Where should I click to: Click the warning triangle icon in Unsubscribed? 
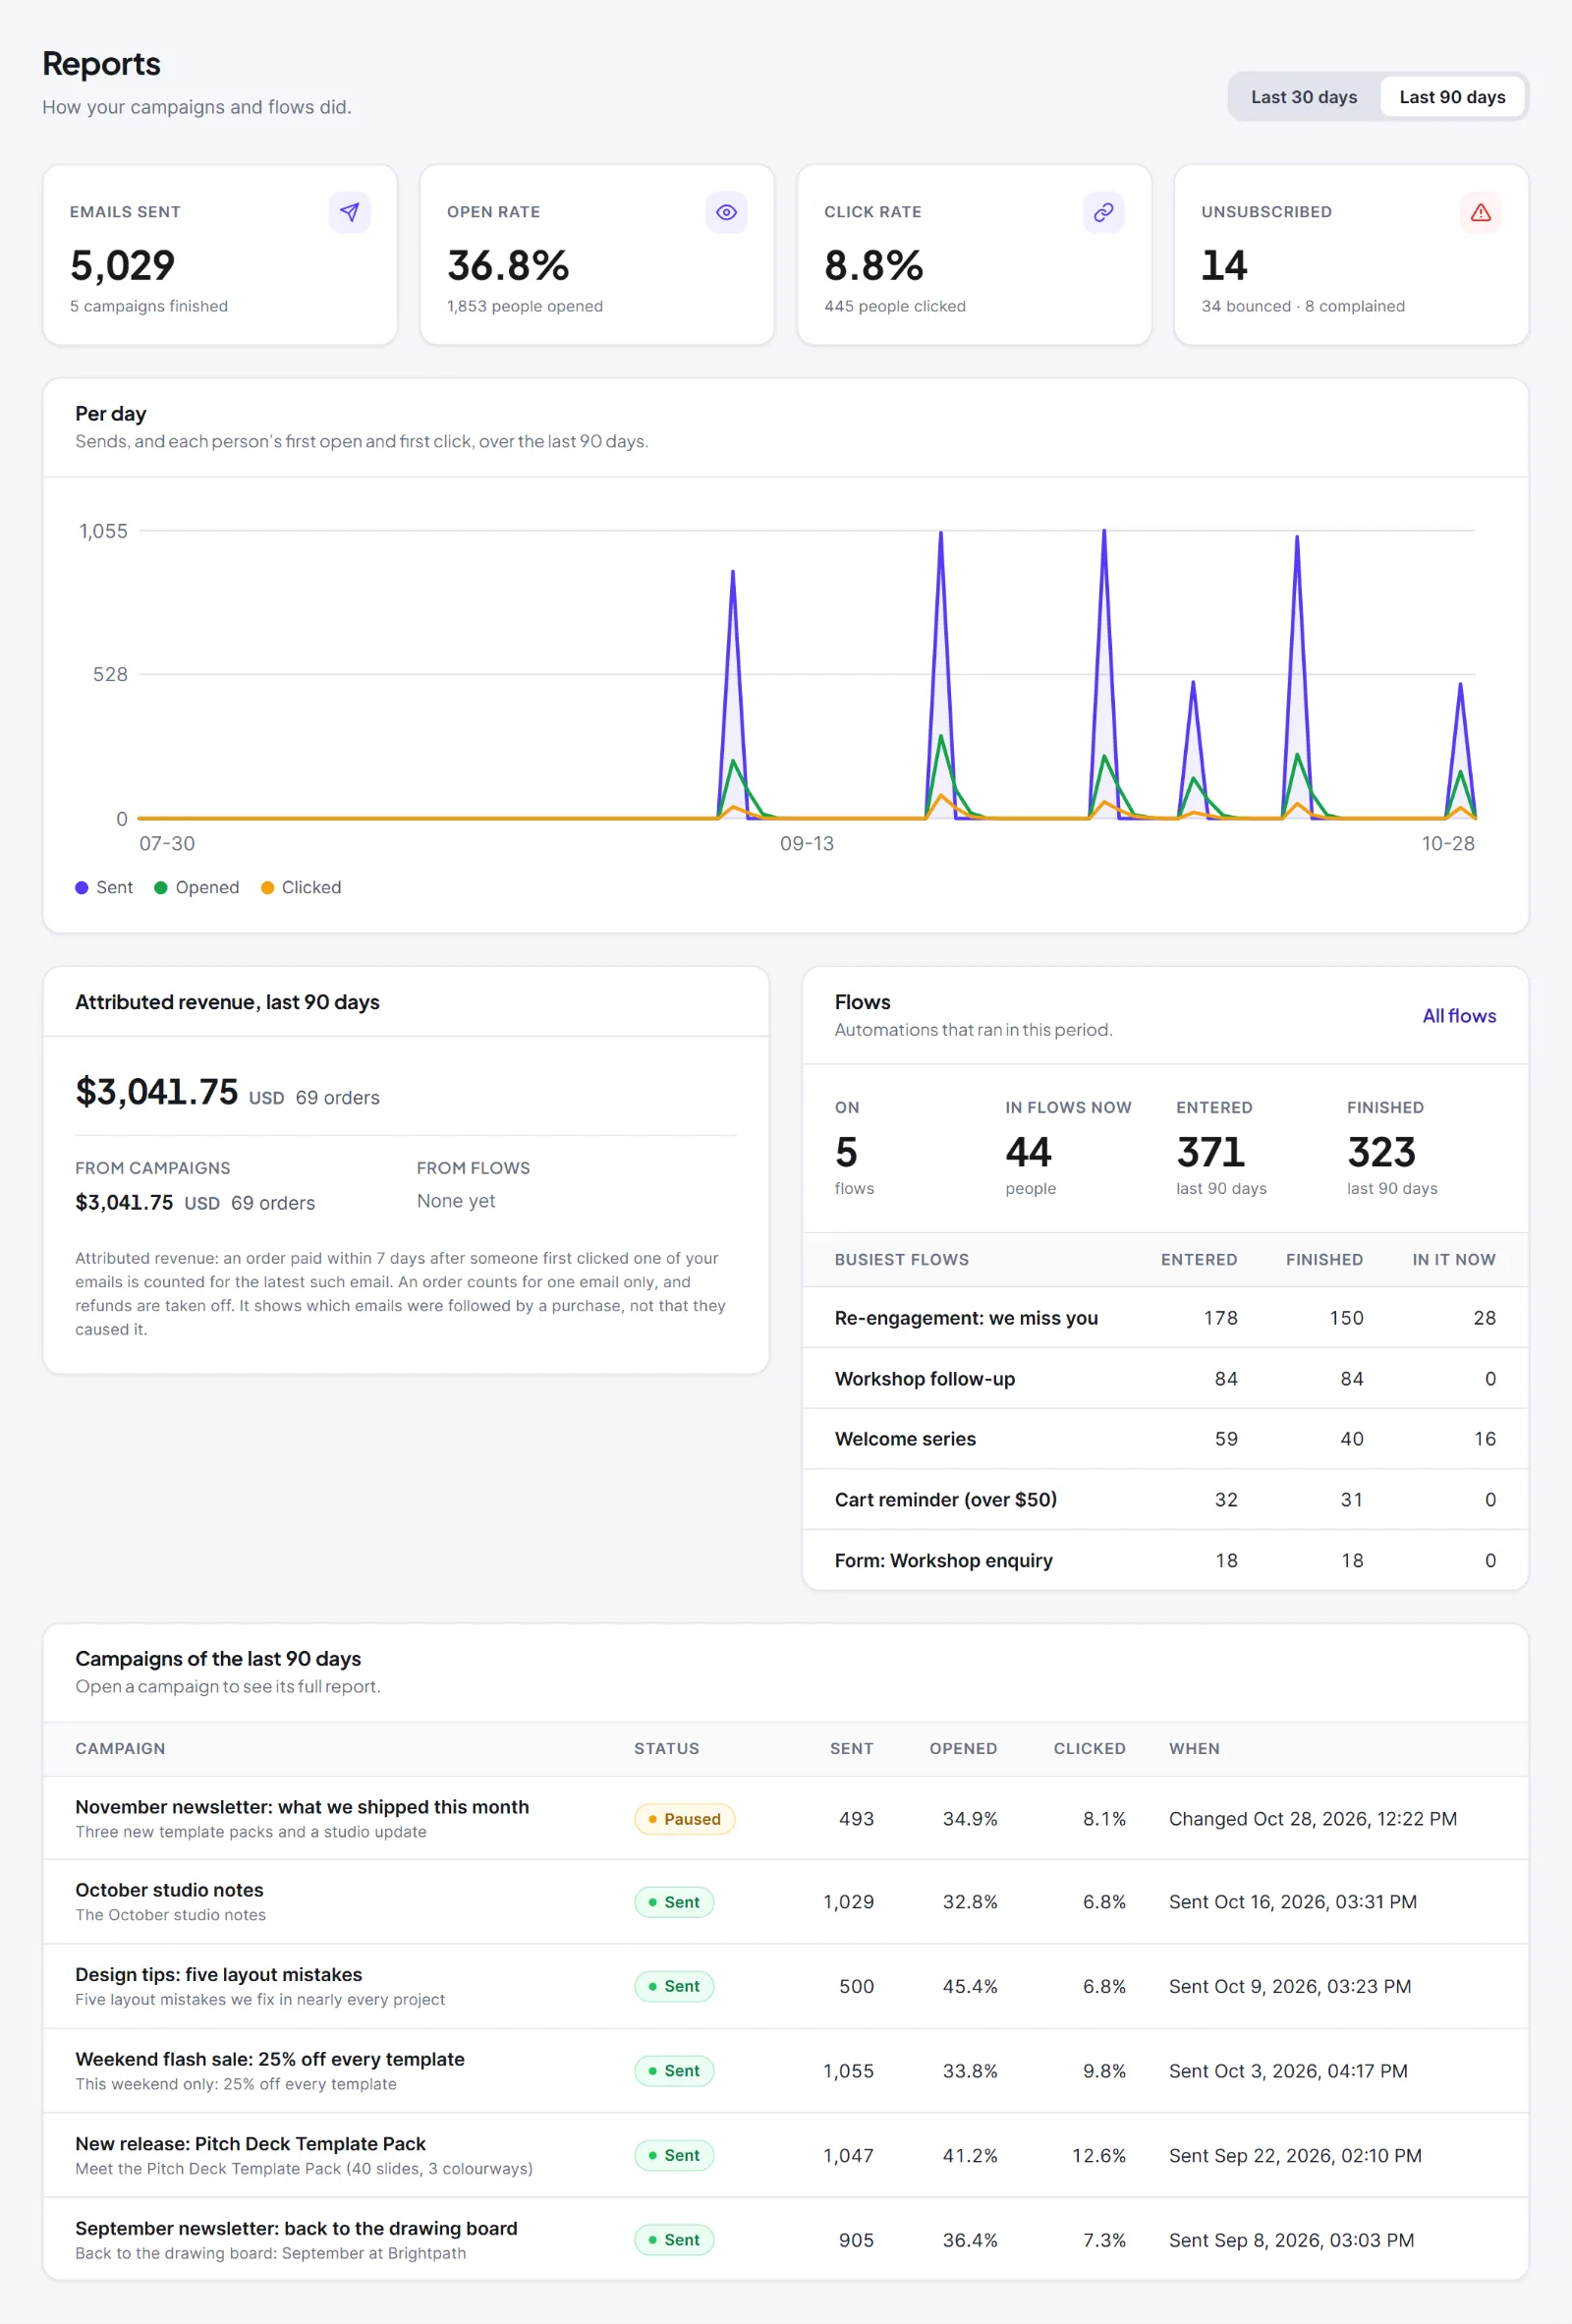[x=1480, y=212]
